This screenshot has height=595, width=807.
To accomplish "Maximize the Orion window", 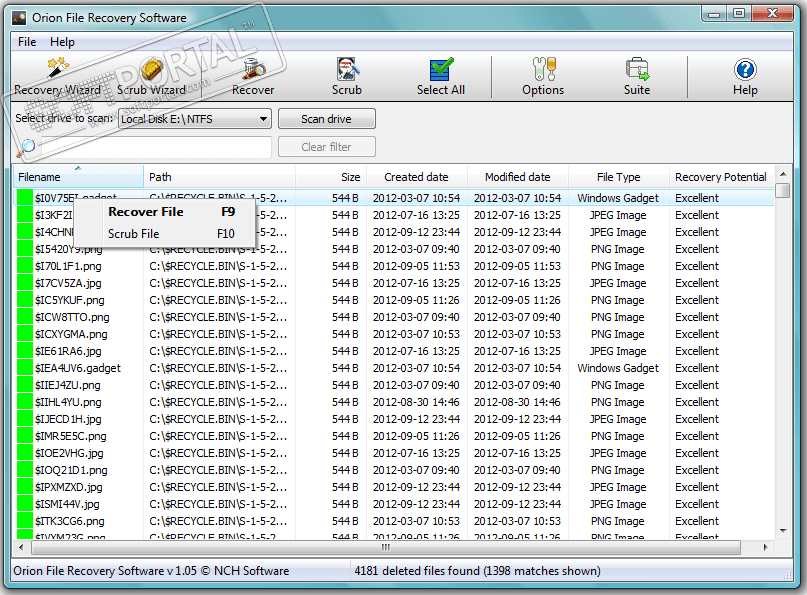I will click(739, 14).
